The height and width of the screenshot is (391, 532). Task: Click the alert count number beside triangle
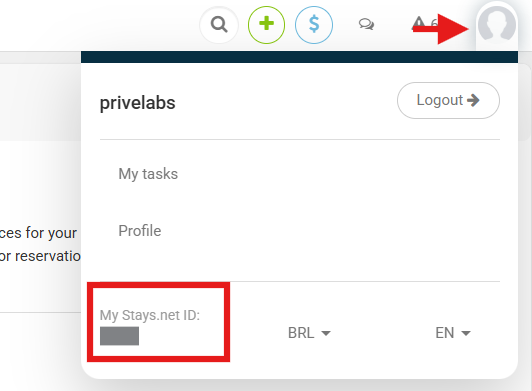pos(434,24)
